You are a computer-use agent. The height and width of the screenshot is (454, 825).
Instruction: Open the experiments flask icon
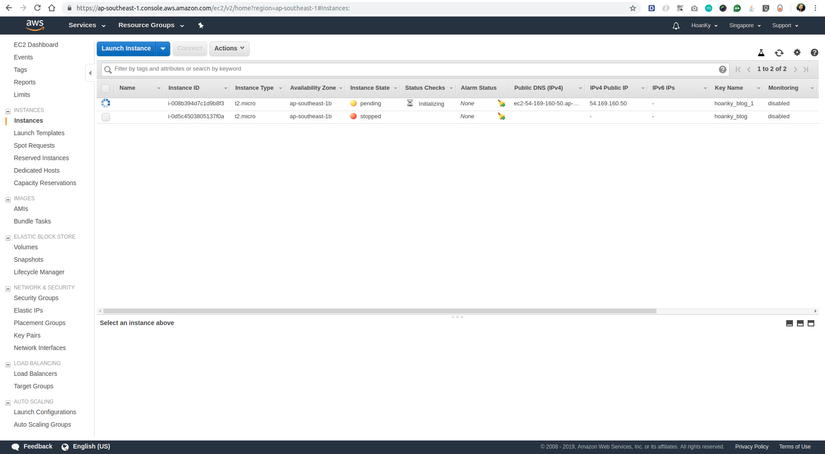click(x=761, y=53)
